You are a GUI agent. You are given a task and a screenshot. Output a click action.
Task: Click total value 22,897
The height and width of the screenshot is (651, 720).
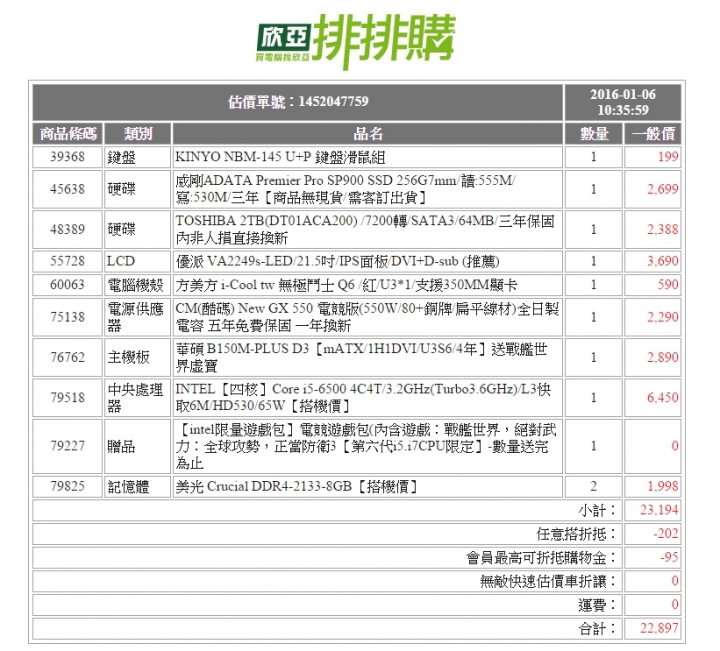(x=659, y=629)
